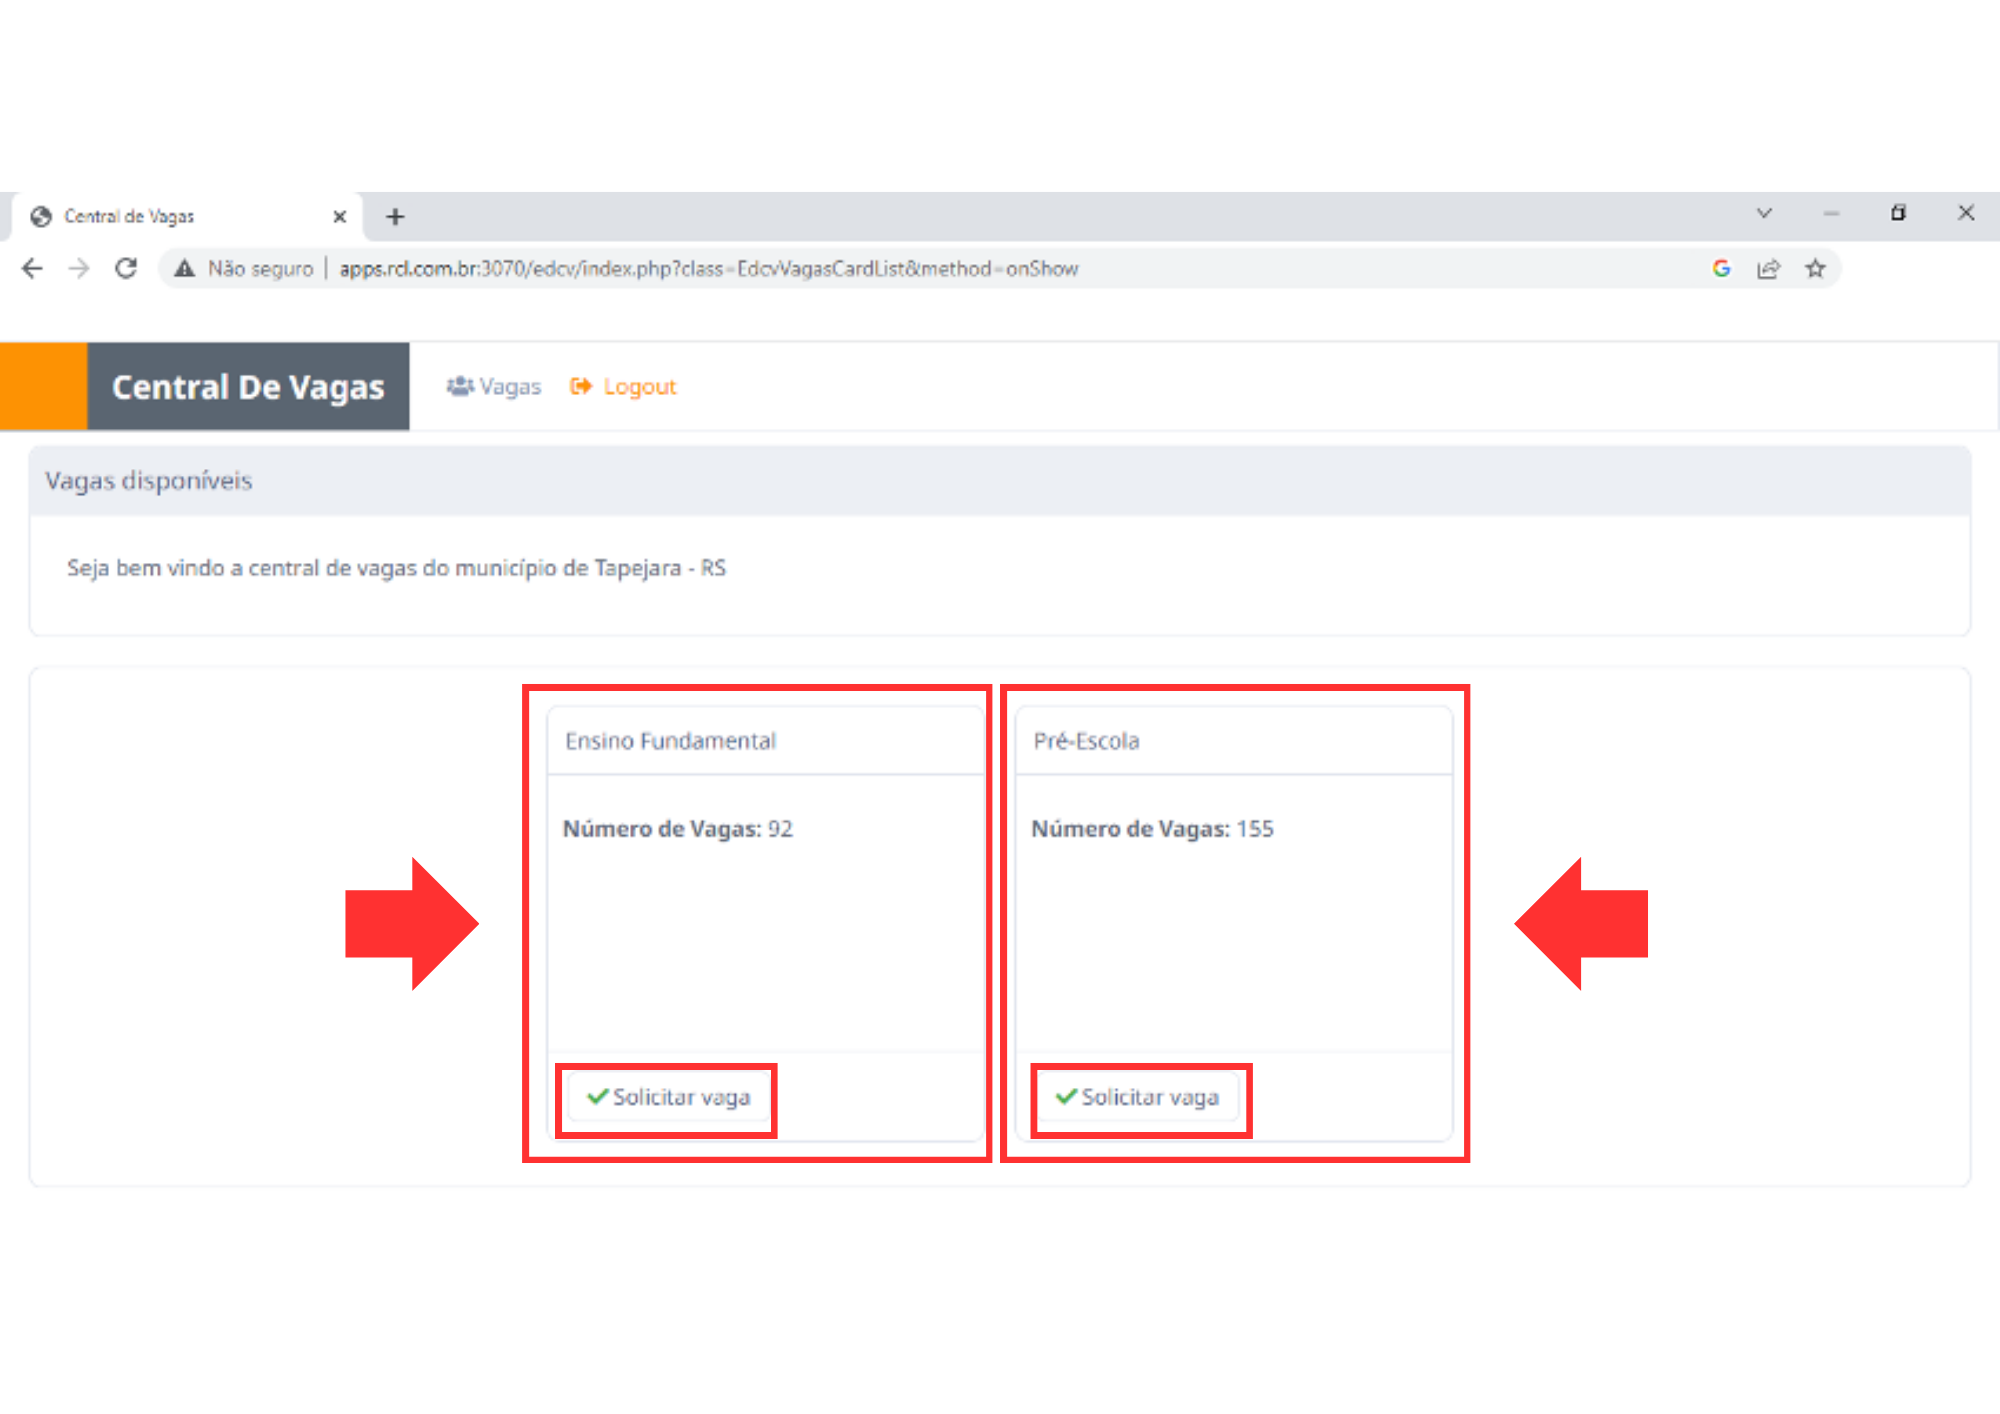Open the Vagas menu item

(493, 386)
